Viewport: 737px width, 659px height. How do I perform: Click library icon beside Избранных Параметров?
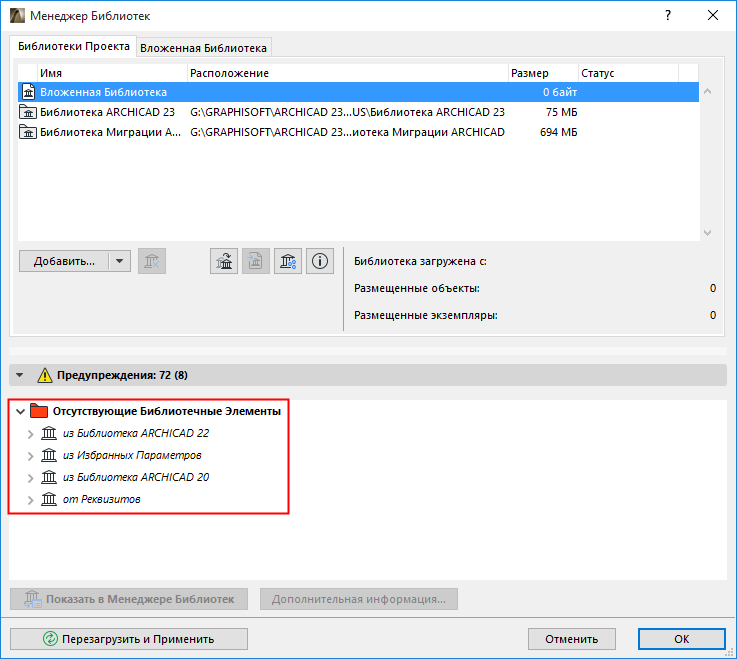(49, 455)
